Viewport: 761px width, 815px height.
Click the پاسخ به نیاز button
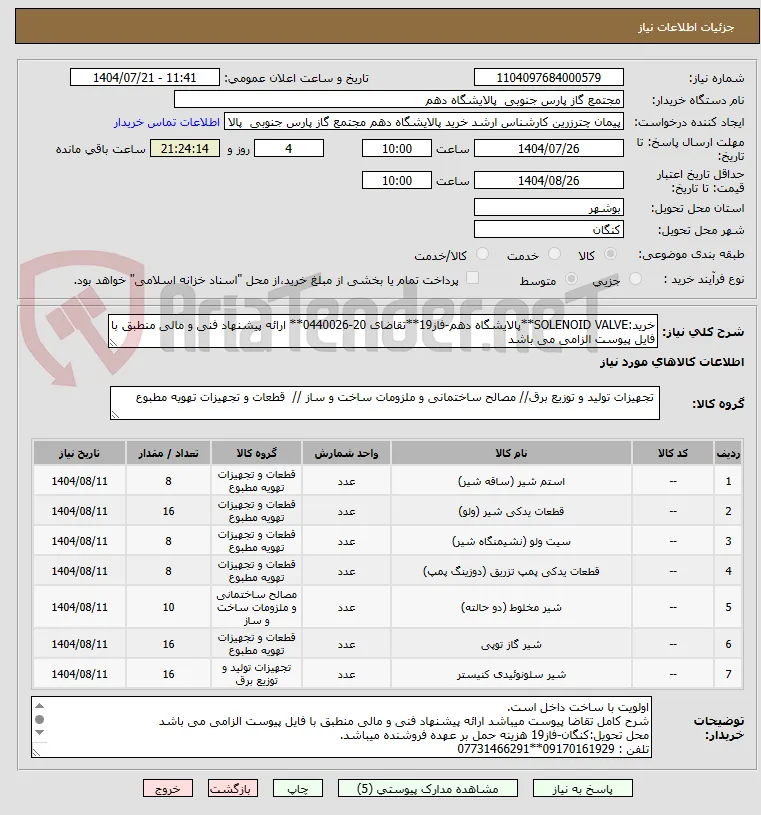583,788
